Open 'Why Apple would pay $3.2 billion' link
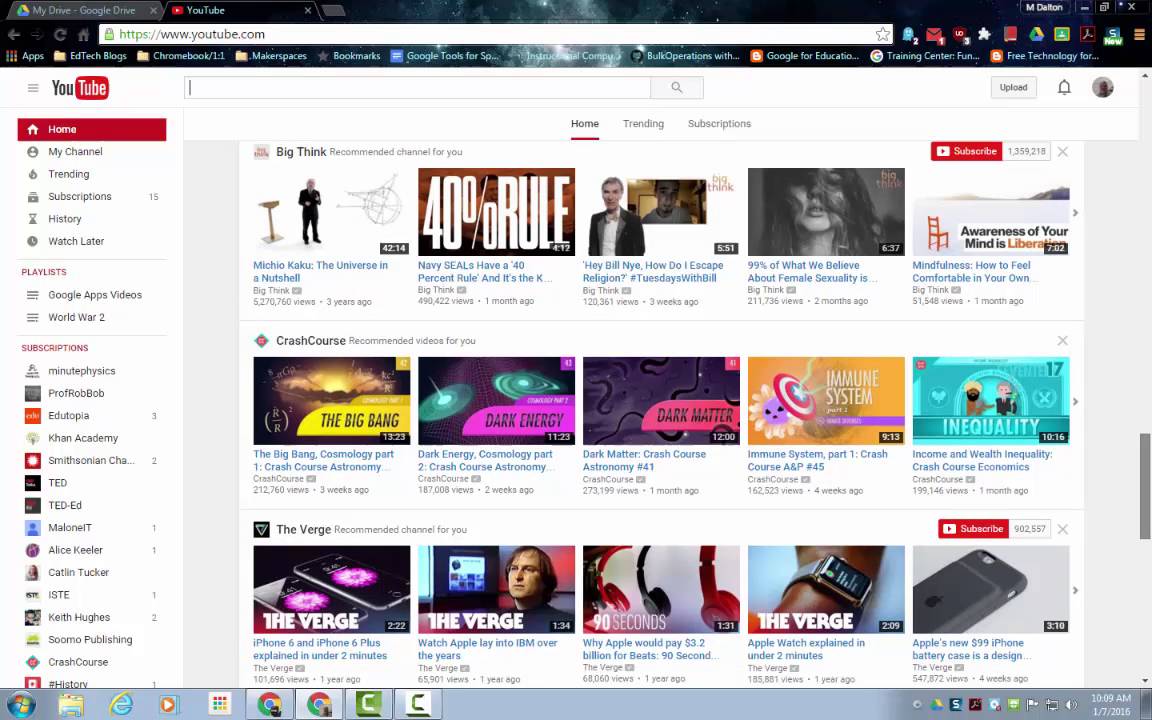Viewport: 1152px width, 720px height. click(650, 649)
